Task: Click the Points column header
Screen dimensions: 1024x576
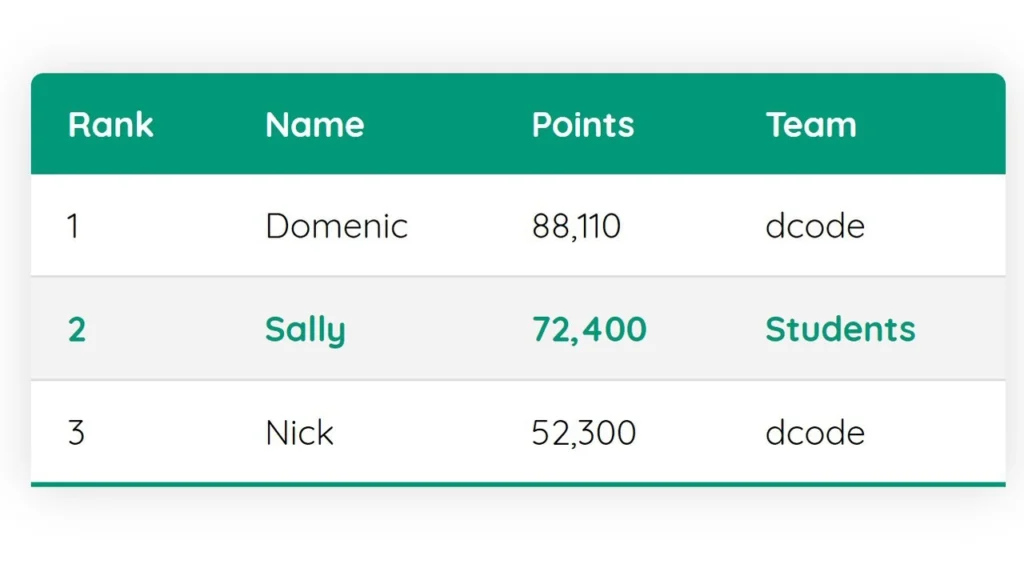Action: tap(582, 125)
